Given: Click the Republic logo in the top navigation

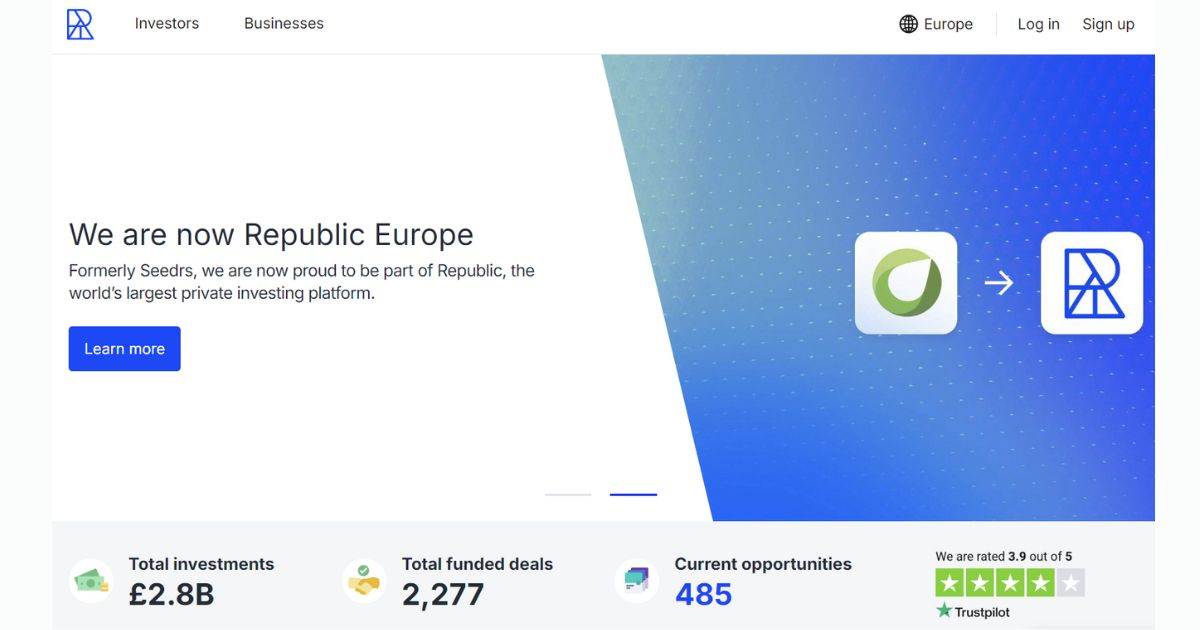Looking at the screenshot, I should (x=80, y=23).
